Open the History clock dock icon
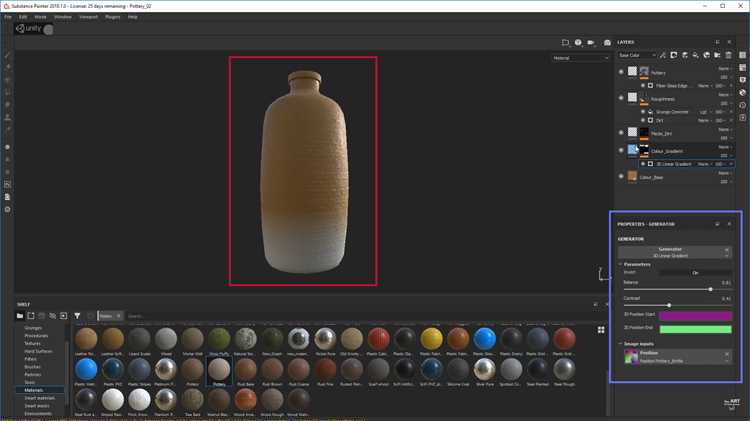This screenshot has width=750, height=421. pyautogui.click(x=742, y=105)
